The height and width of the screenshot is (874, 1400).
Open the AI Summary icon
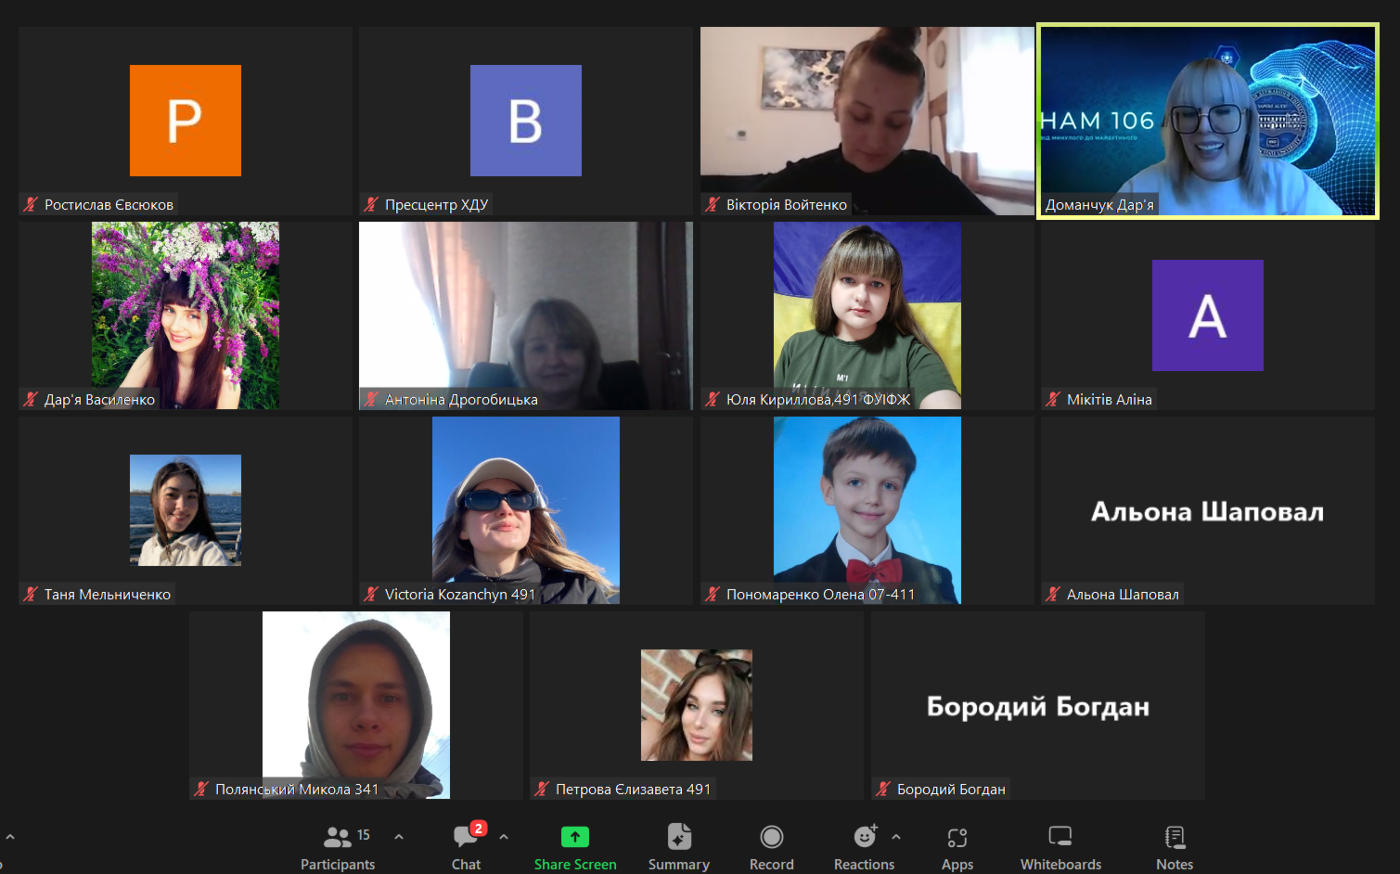click(x=679, y=837)
